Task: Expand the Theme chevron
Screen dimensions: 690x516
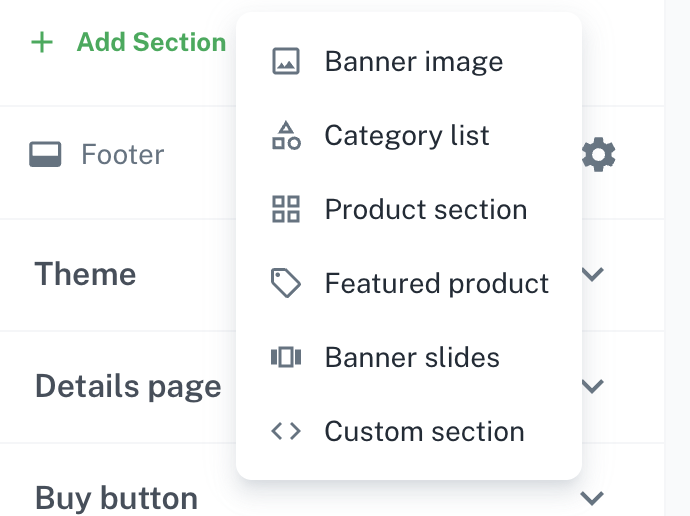Action: point(593,274)
